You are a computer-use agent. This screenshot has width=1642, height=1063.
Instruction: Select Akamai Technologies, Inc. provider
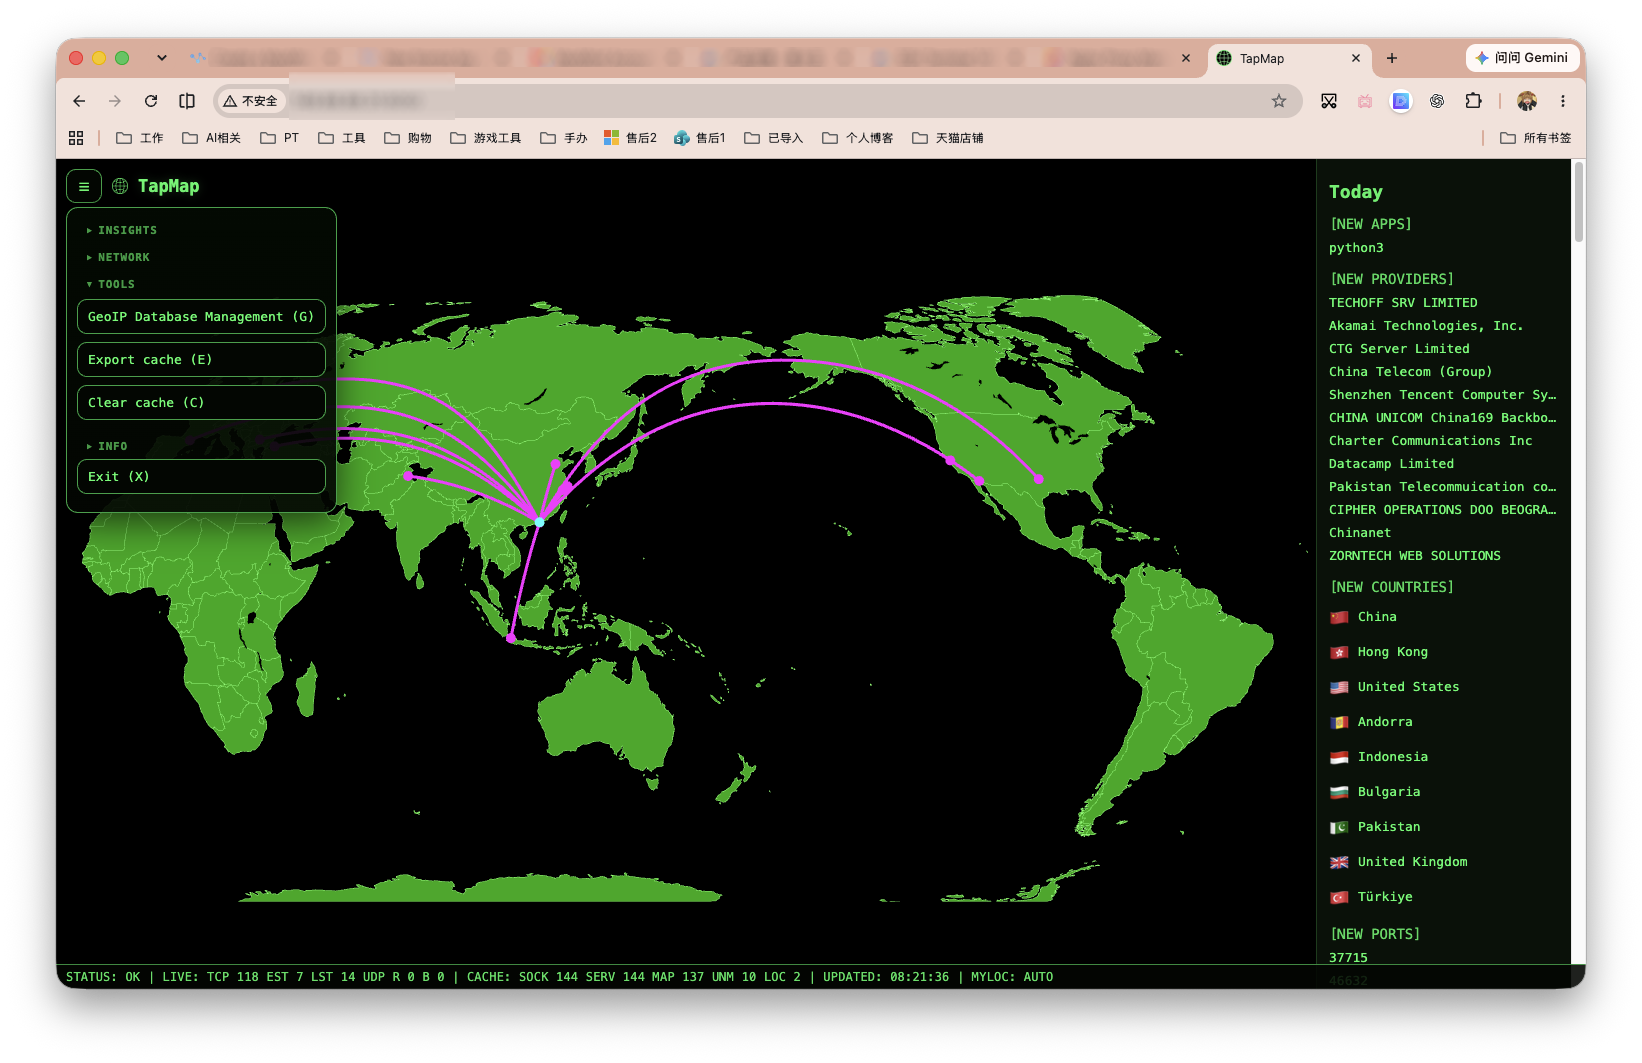[x=1426, y=326]
